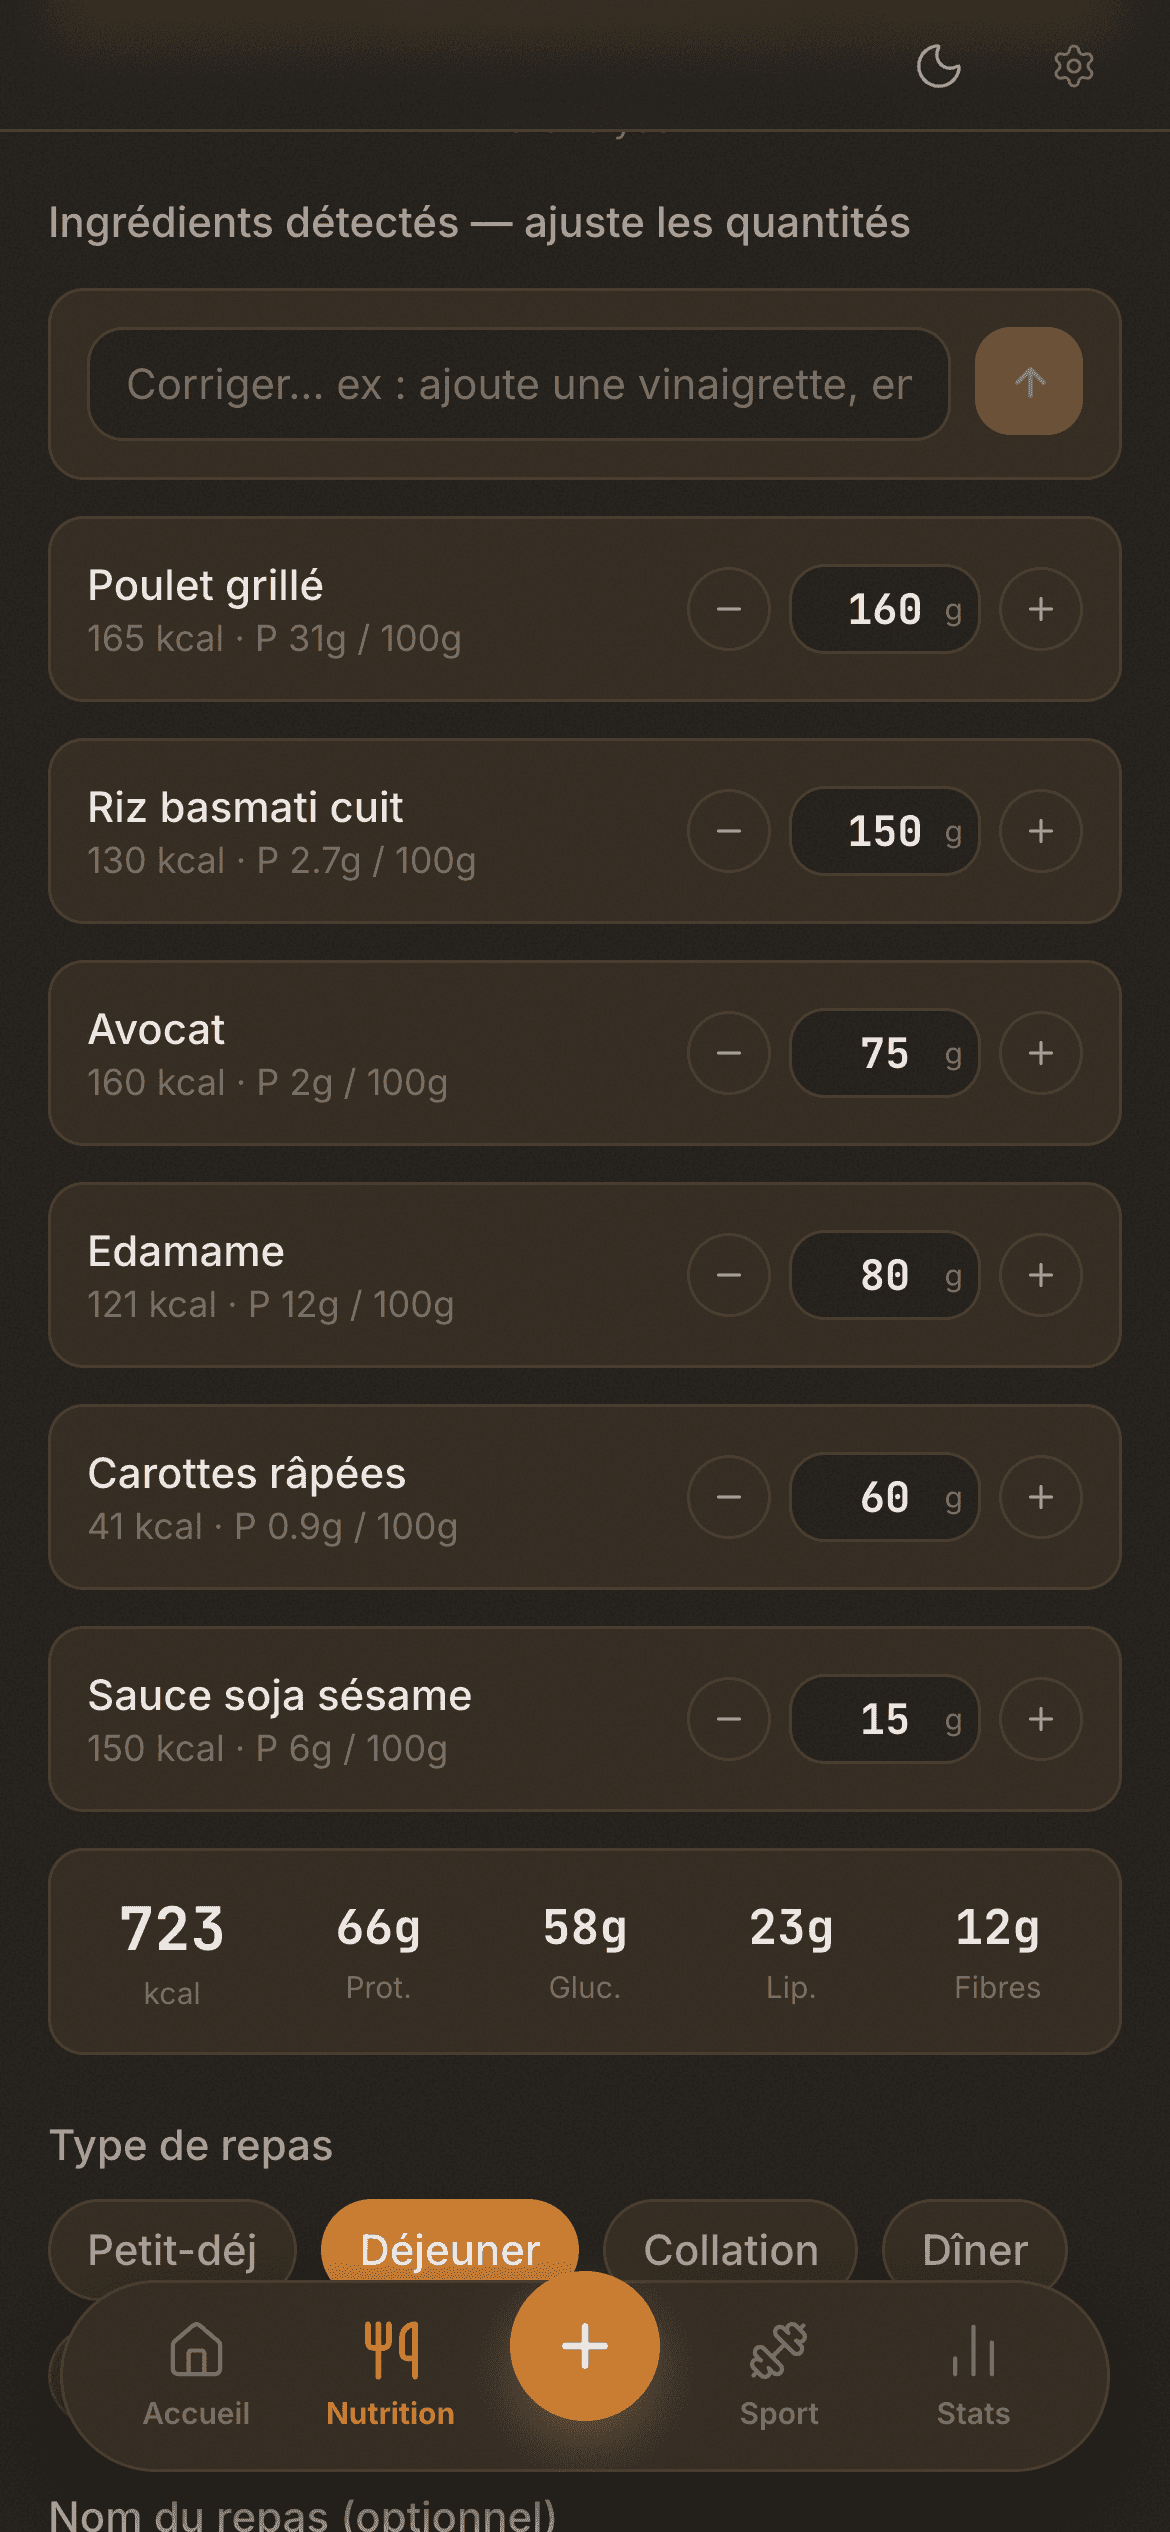Toggle dark mode with the moon icon
The image size is (1170, 2532).
point(938,67)
